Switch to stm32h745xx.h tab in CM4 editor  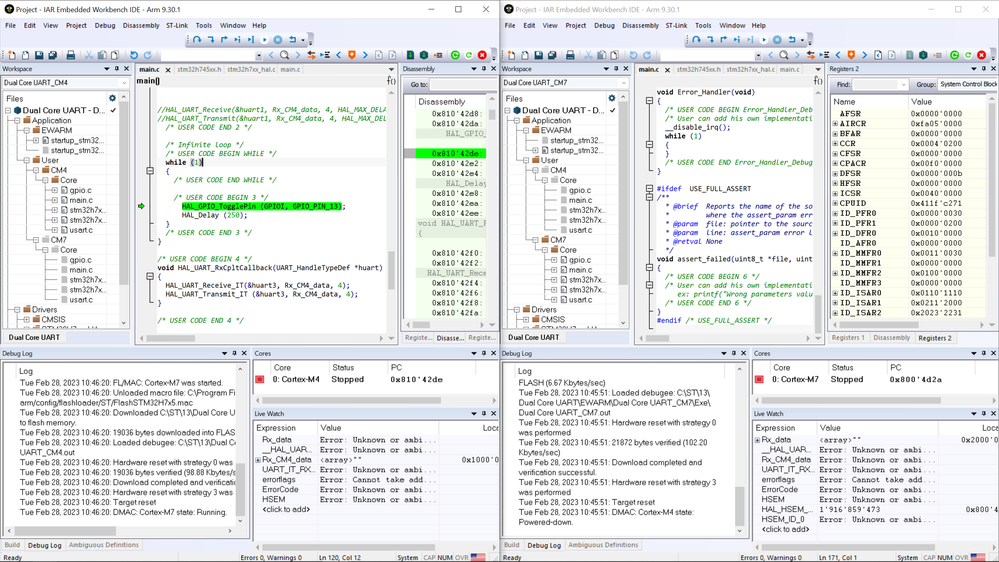click(x=199, y=69)
